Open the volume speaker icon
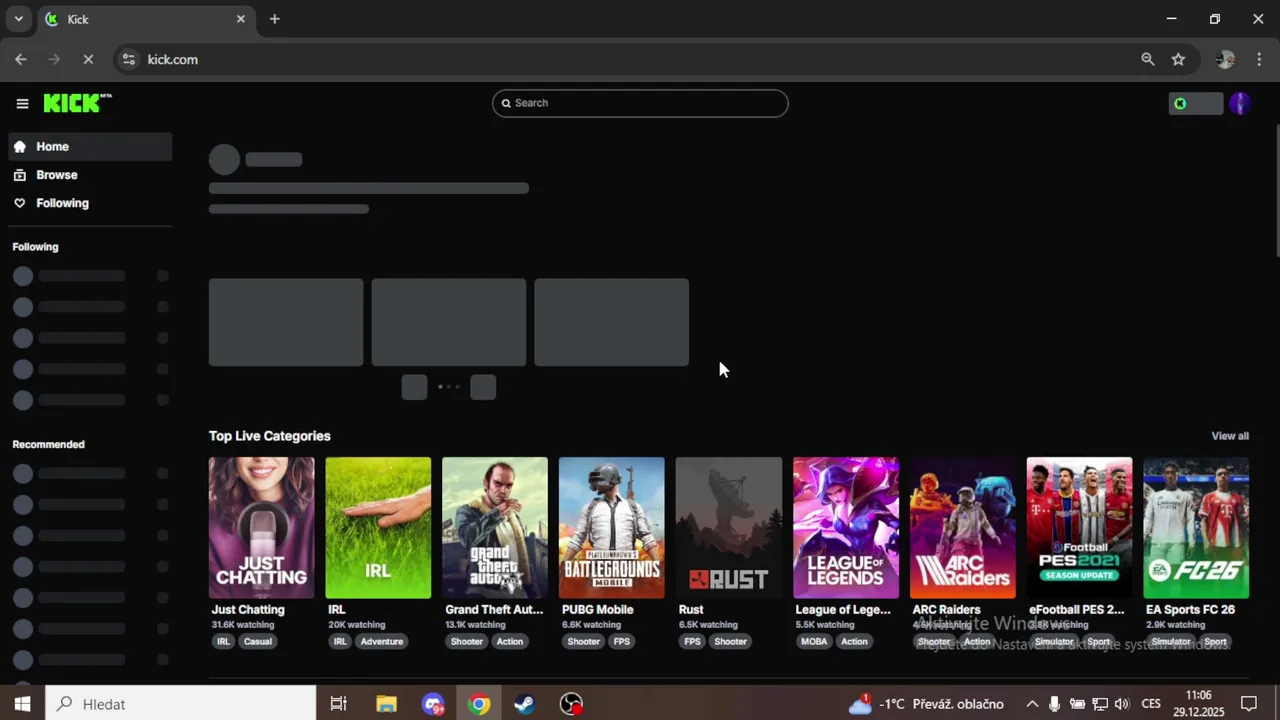The height and width of the screenshot is (720, 1280). pos(1122,704)
